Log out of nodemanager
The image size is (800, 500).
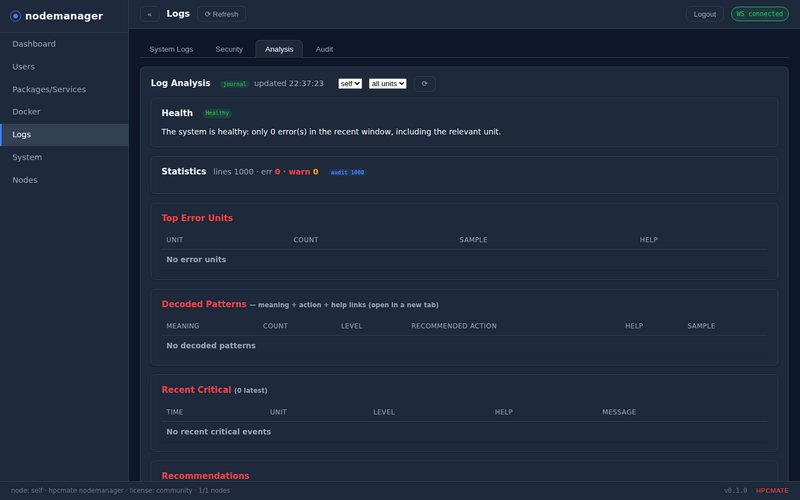[705, 14]
